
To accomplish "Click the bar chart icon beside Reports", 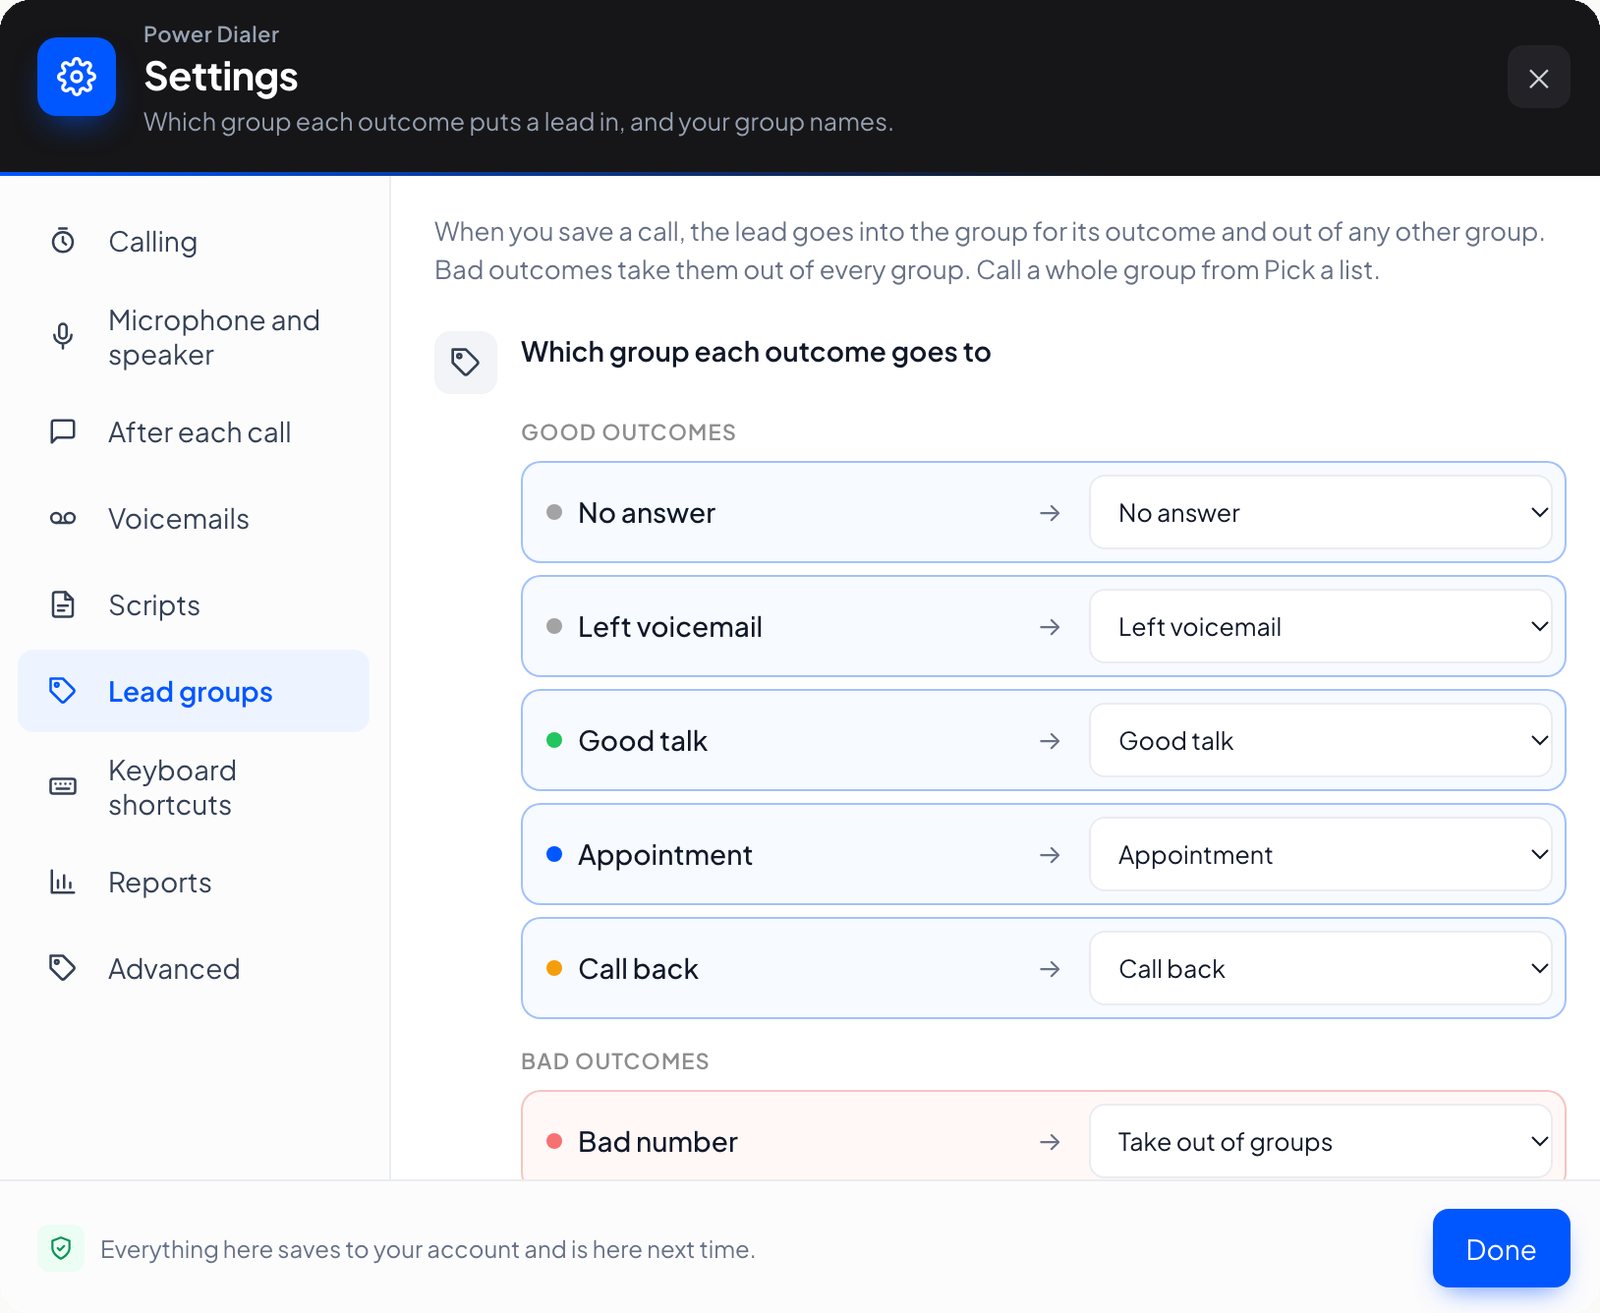I will pyautogui.click(x=63, y=882).
